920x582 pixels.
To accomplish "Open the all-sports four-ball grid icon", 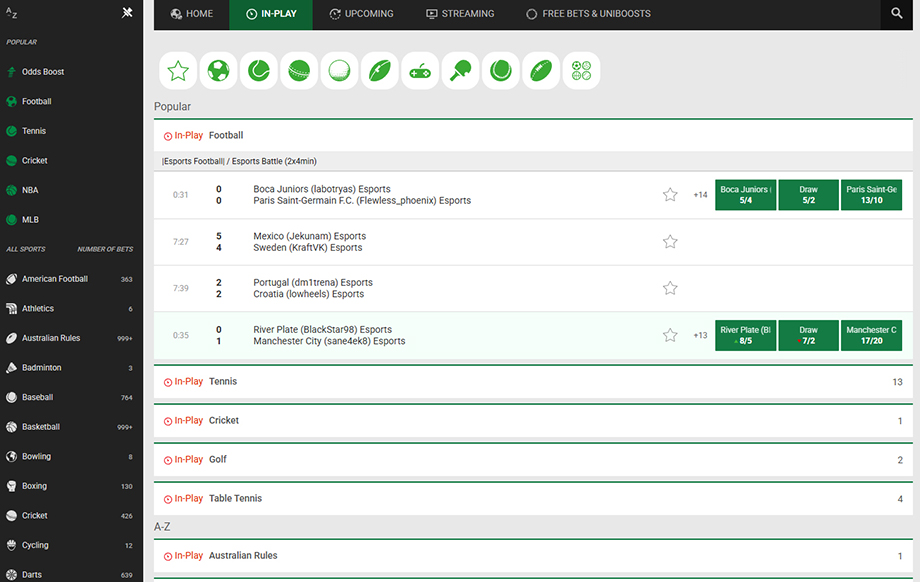I will [581, 71].
